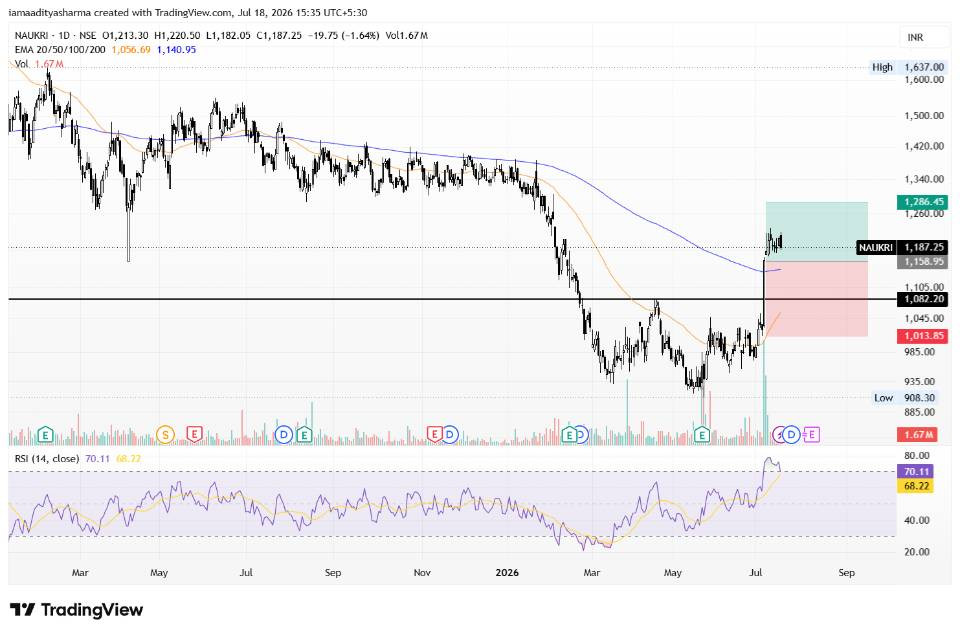Select the red stop-loss zone of long position
The width and height of the screenshot is (960, 635).
[817, 299]
